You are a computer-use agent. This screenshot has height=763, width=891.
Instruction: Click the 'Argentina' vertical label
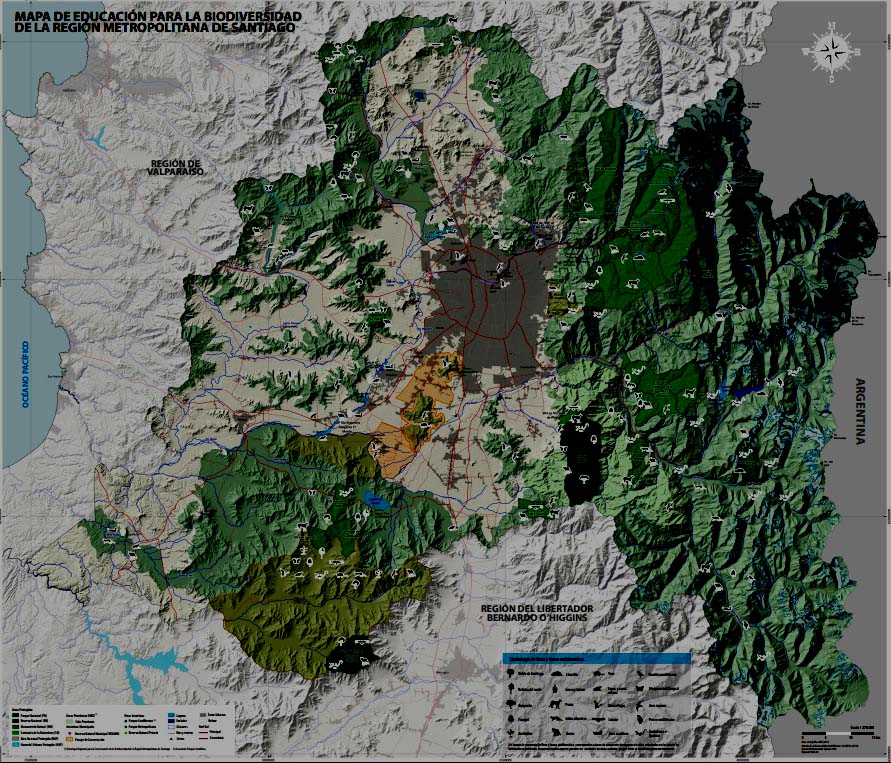858,410
